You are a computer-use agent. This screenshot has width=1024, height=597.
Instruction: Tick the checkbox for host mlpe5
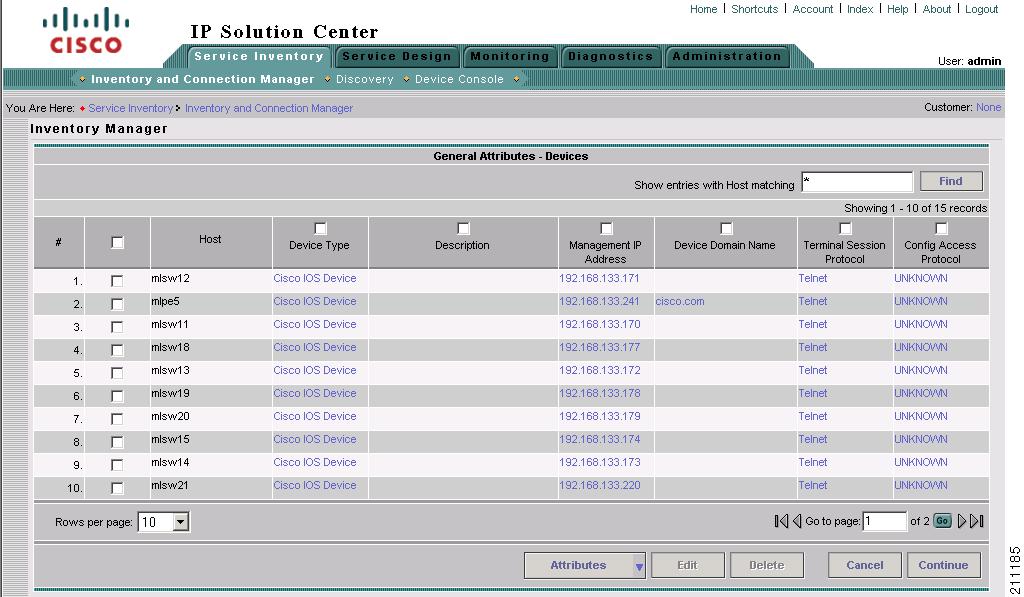coord(117,304)
